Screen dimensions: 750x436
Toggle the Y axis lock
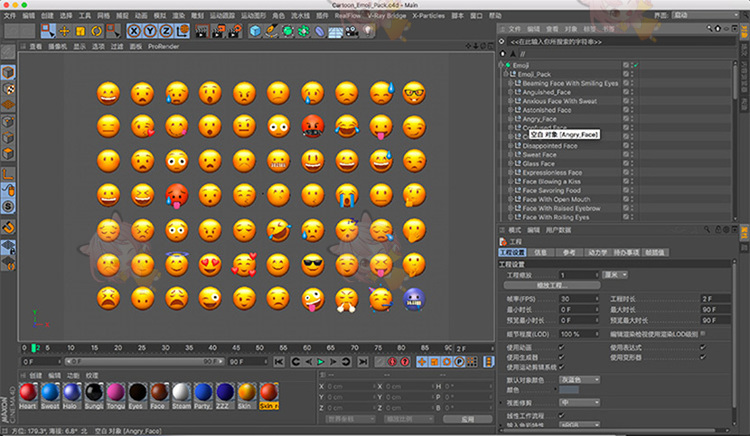[x=150, y=32]
